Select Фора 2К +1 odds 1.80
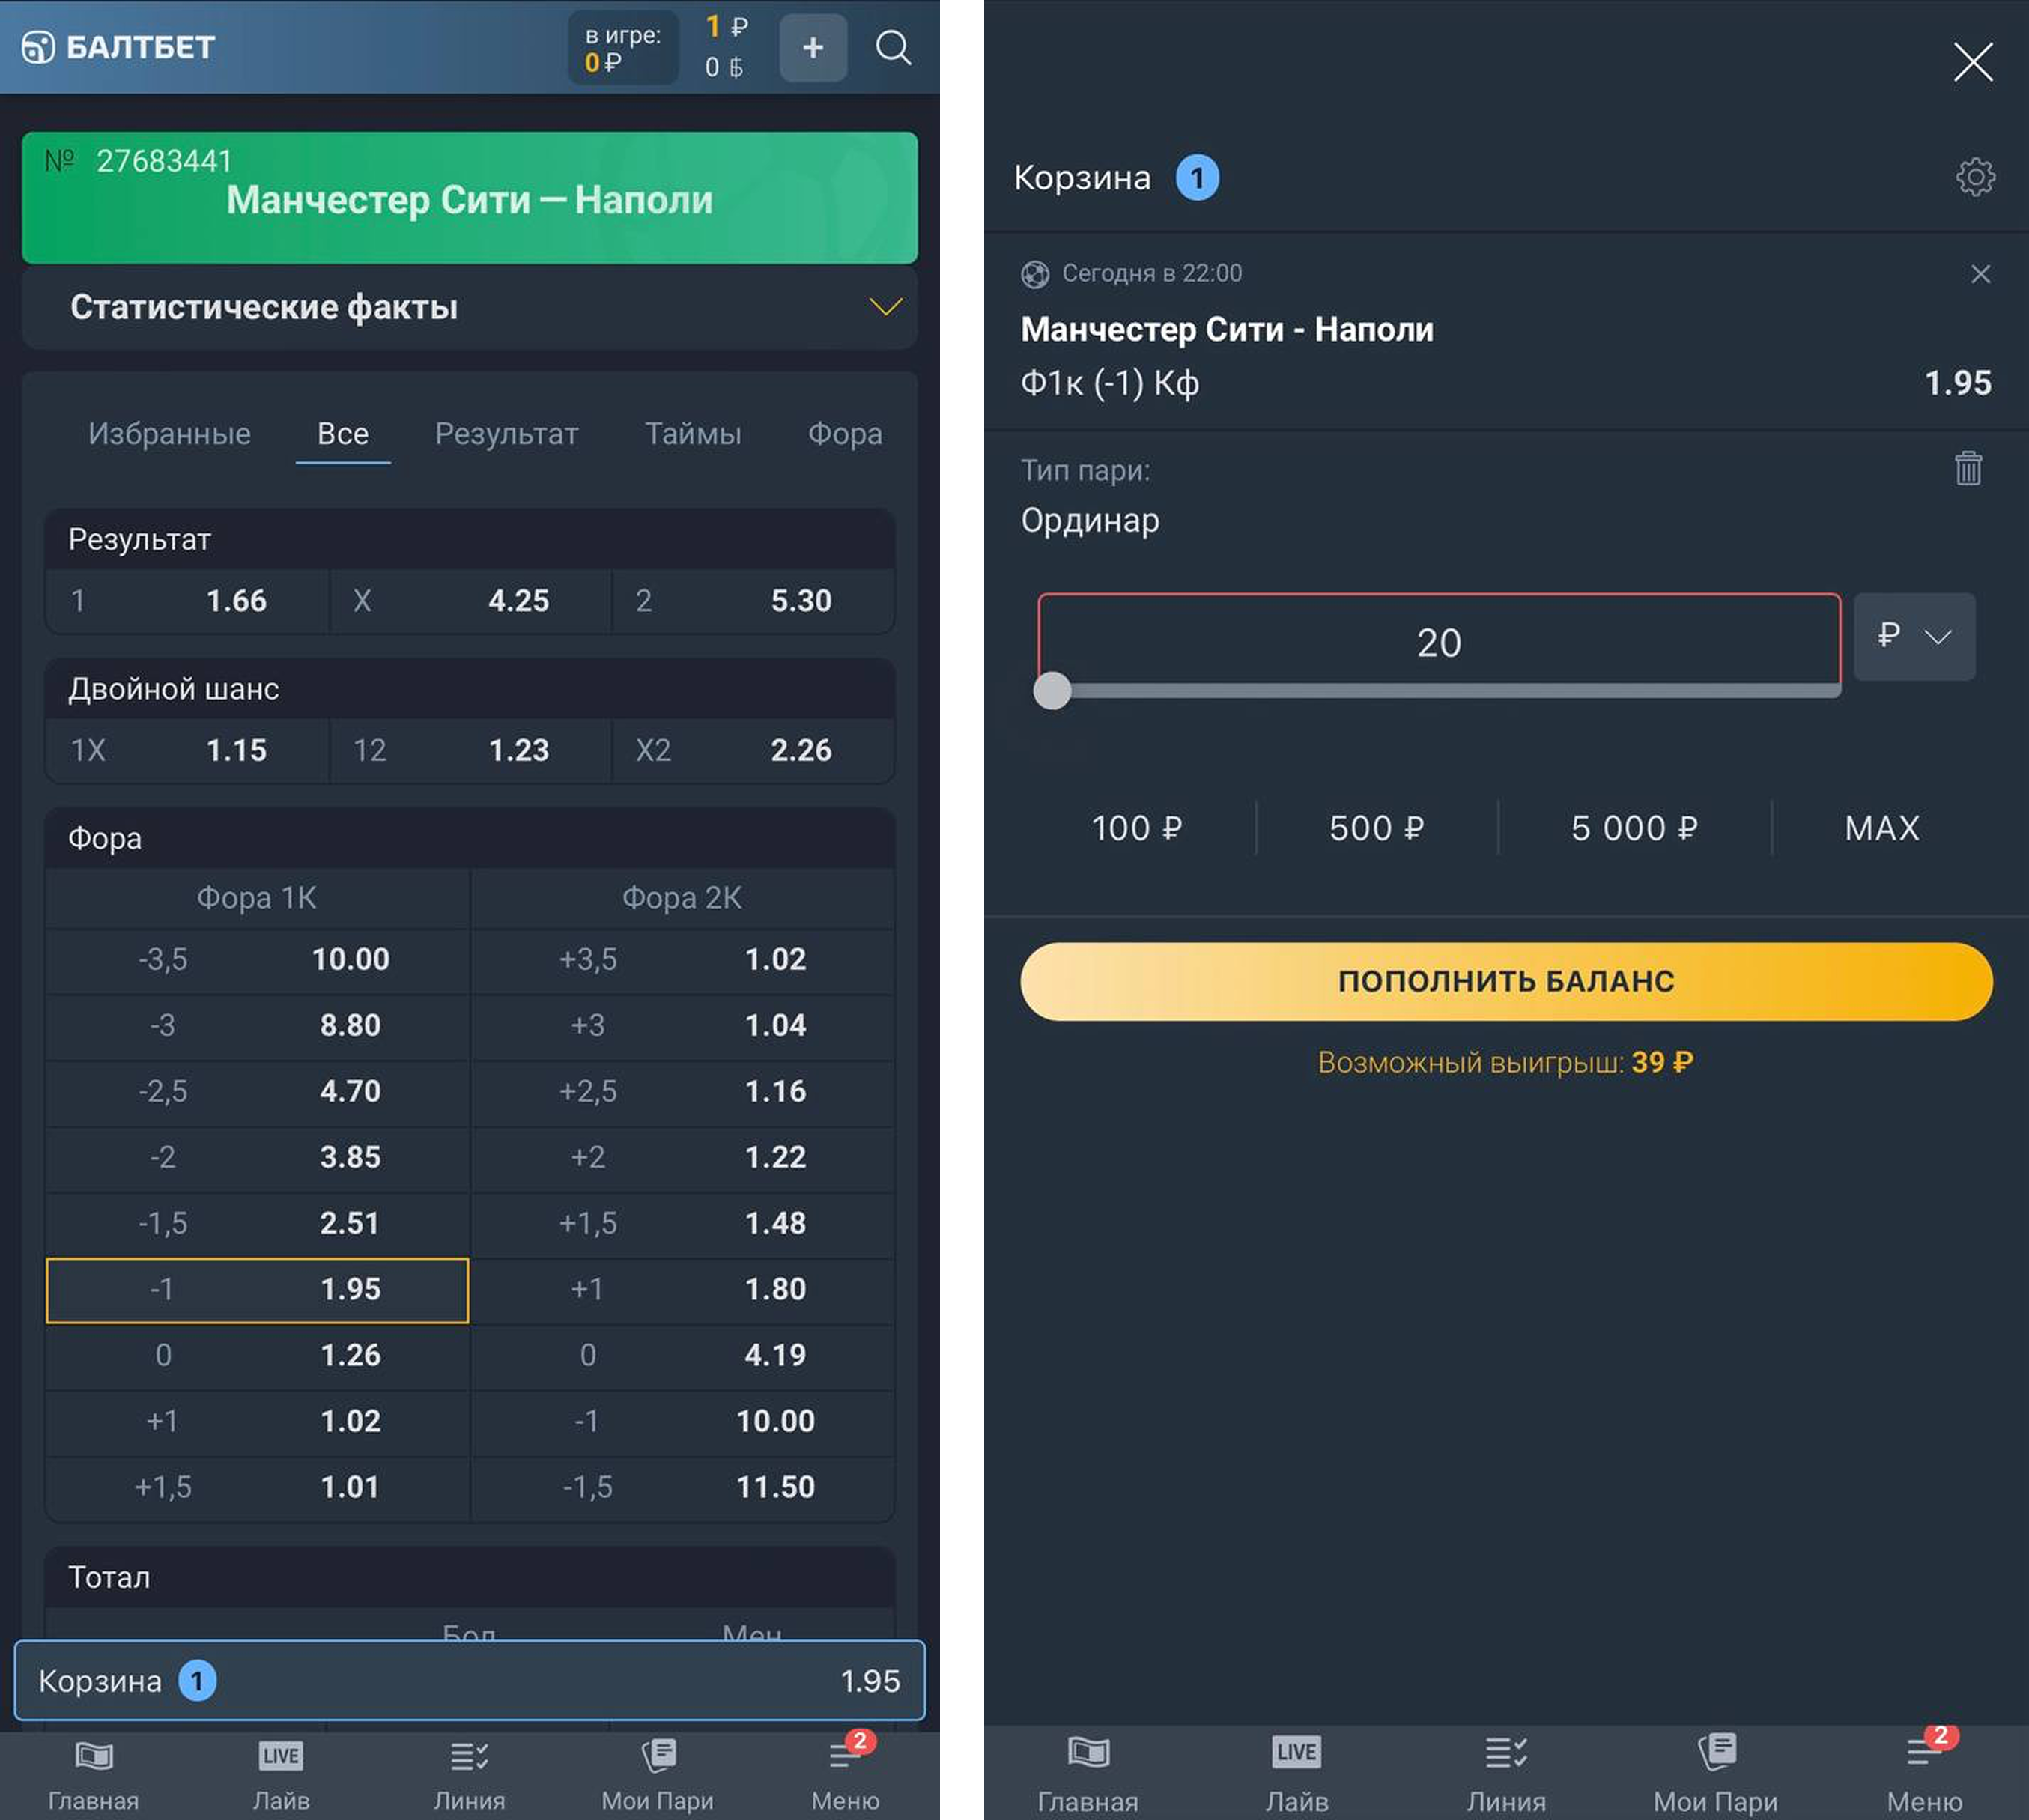 682,1290
